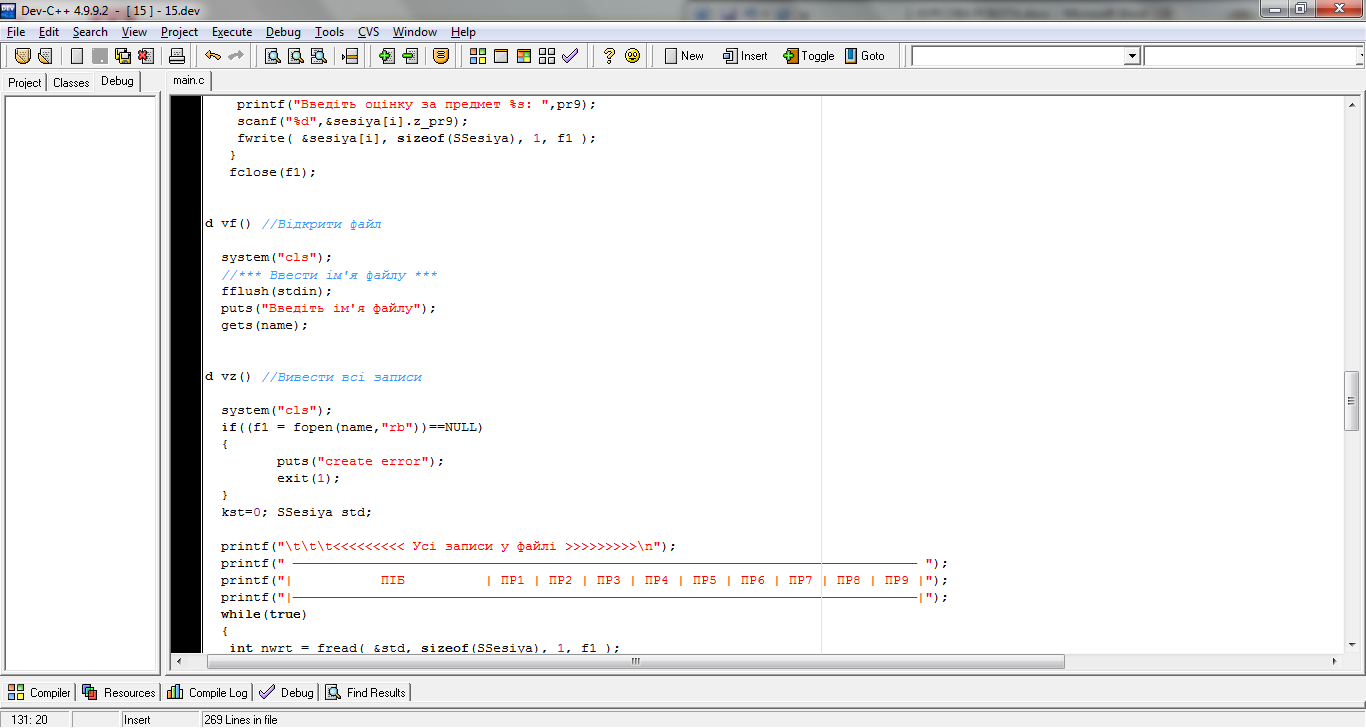Open the File menu
1366x728 pixels.
16,32
